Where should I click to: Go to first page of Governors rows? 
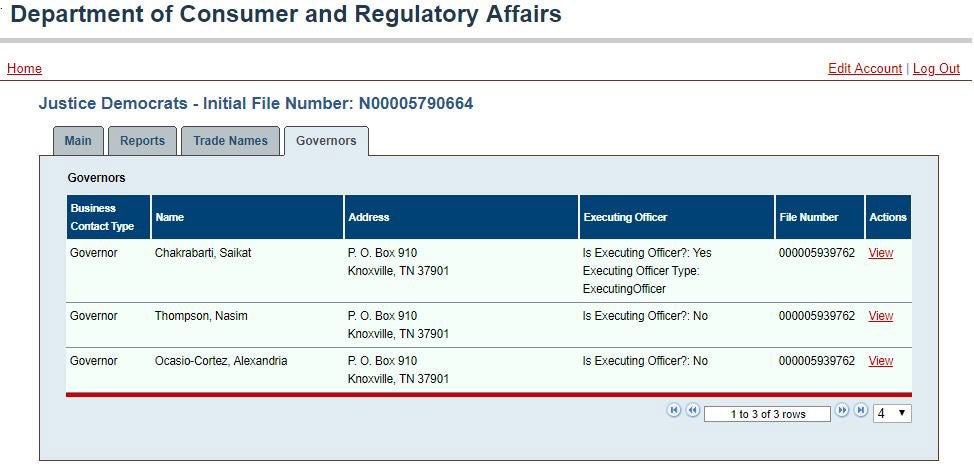coord(674,411)
